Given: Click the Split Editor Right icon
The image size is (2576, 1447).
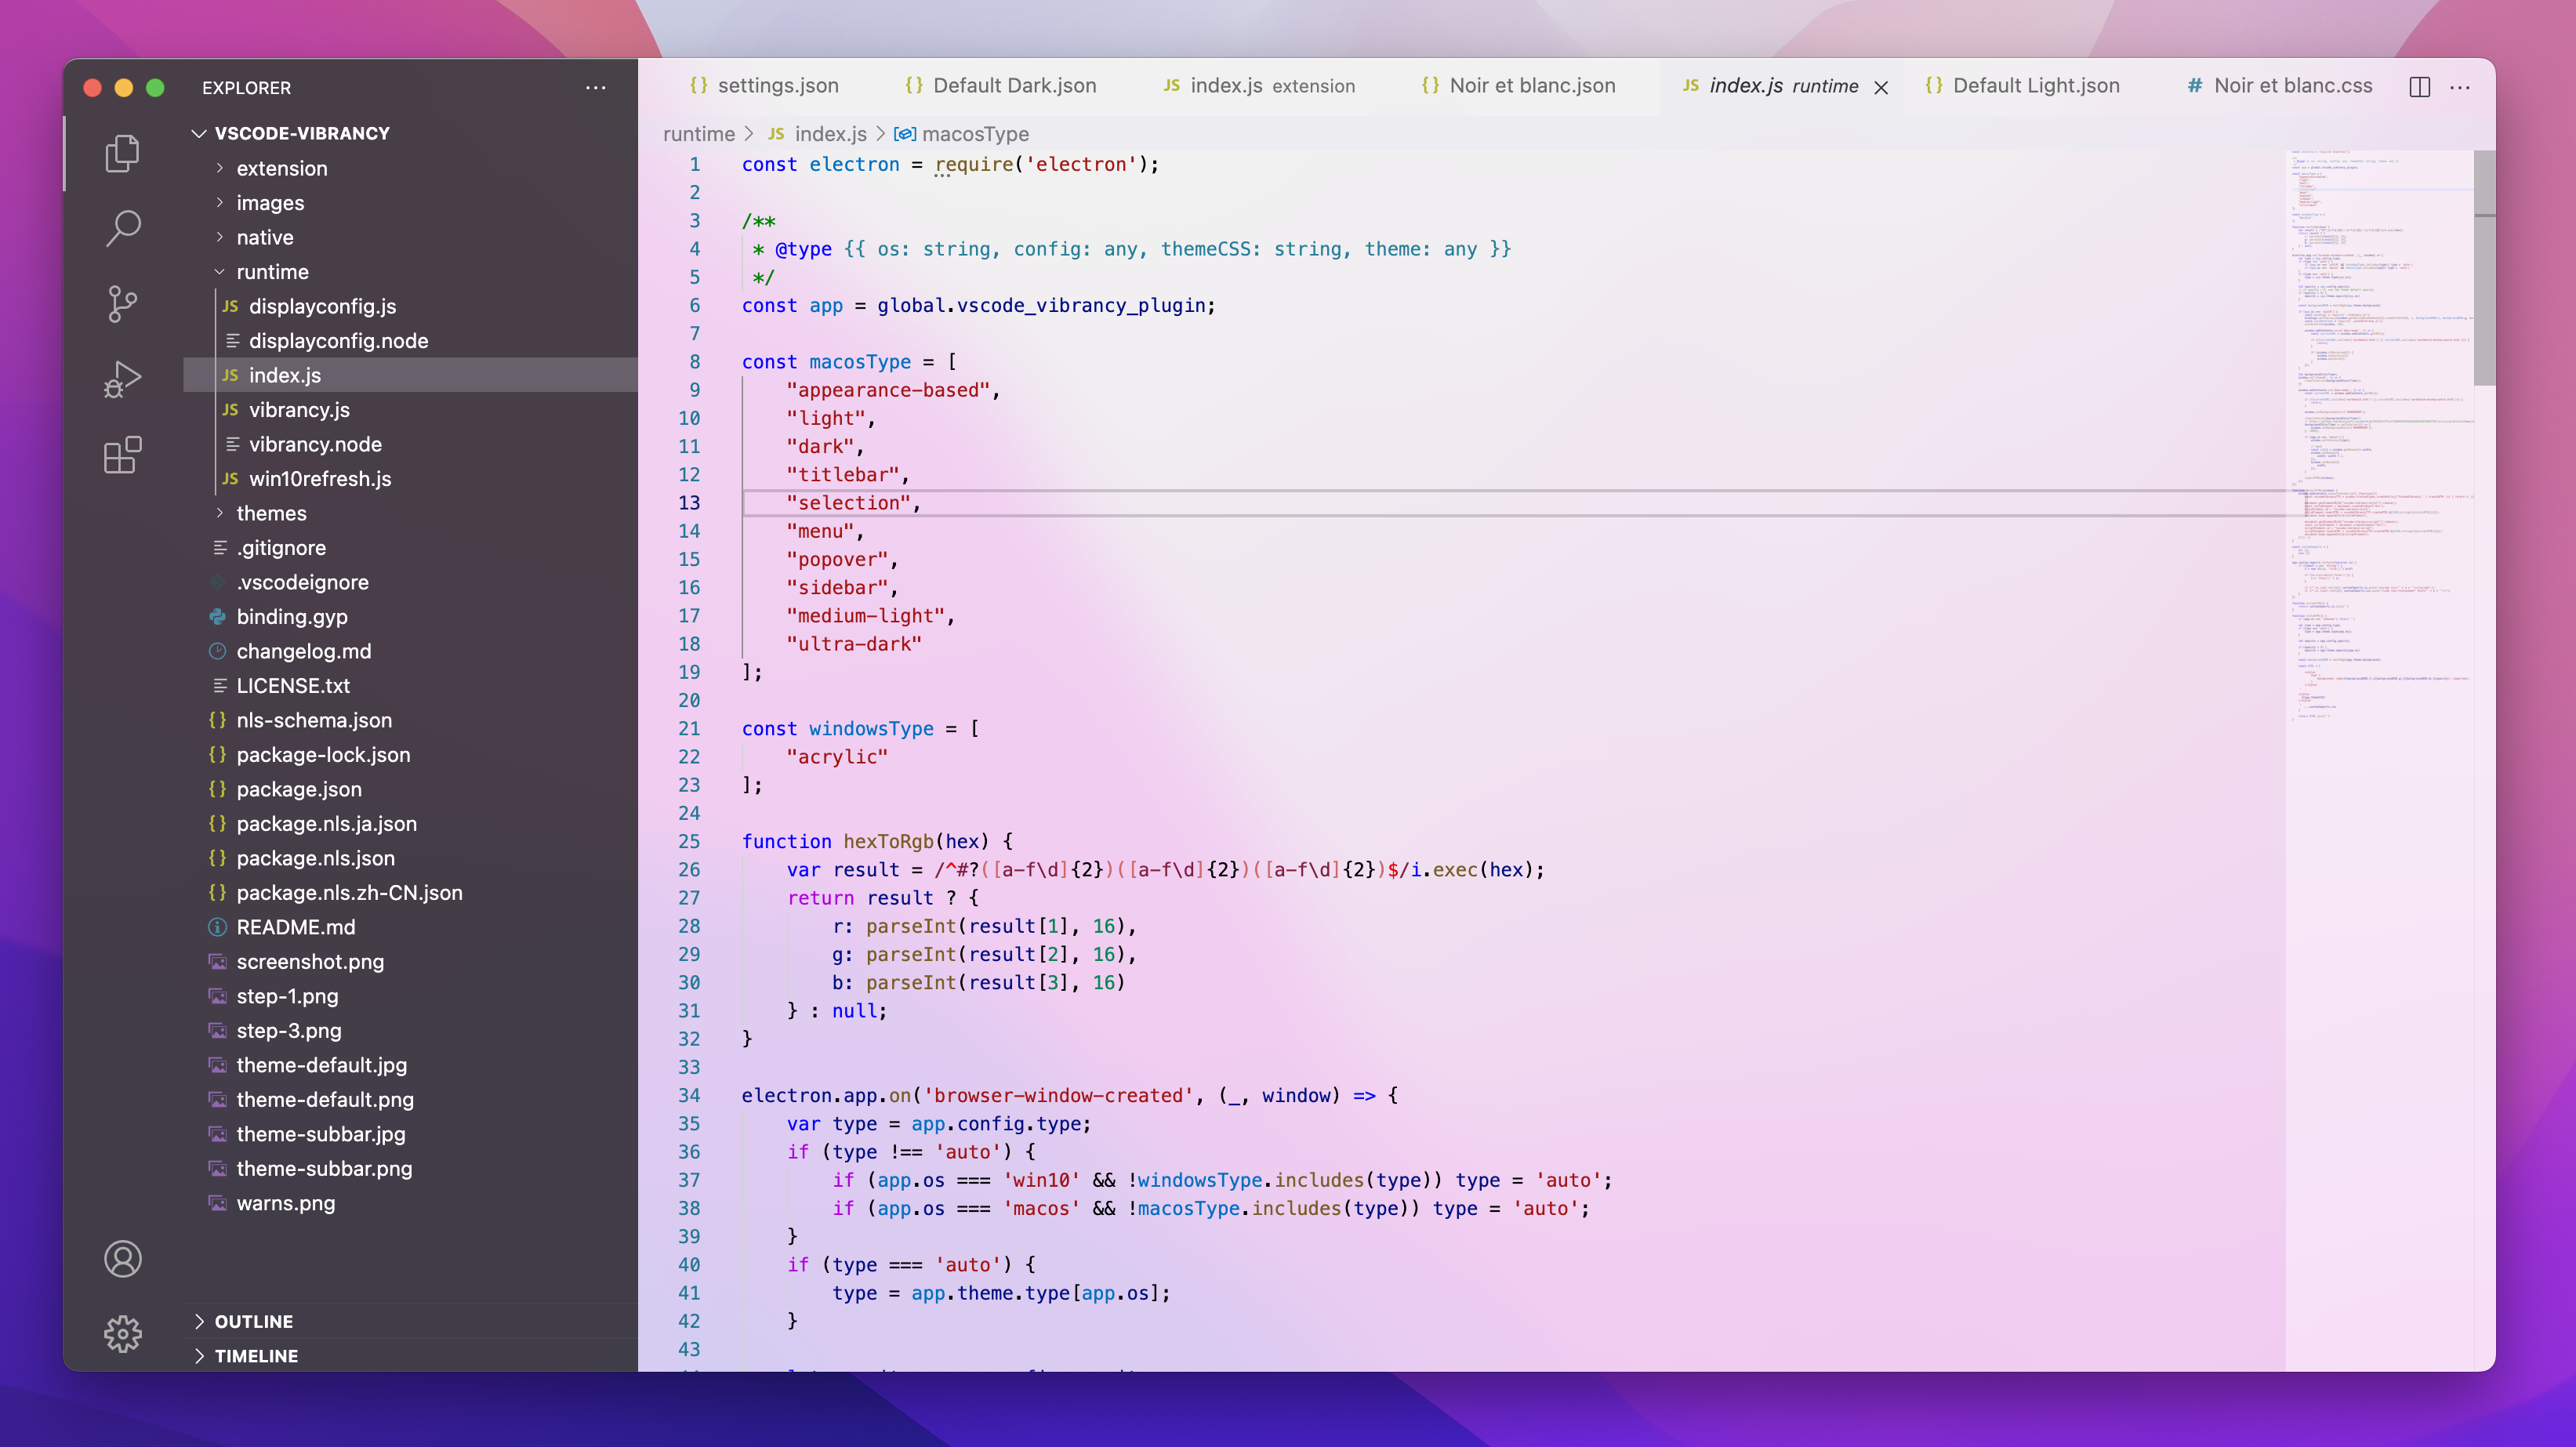Looking at the screenshot, I should click(x=2419, y=87).
